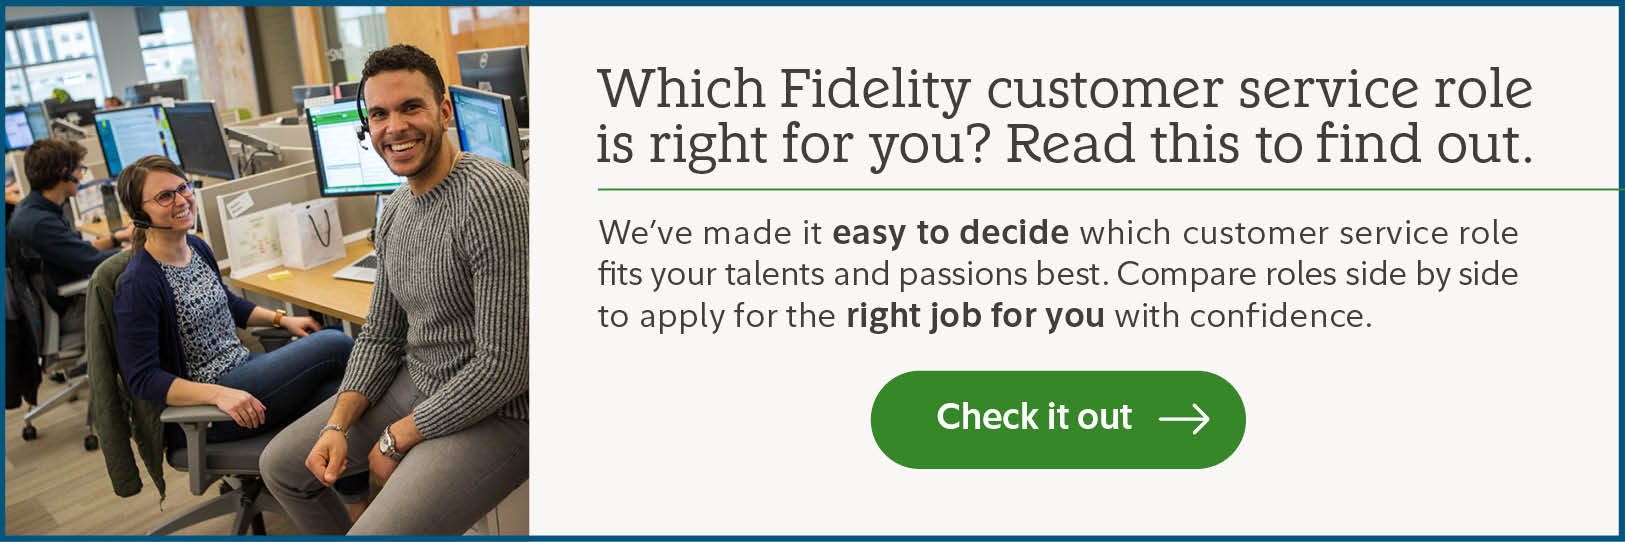Viewport: 1625px width, 542px height.
Task: Select the bold "right job for you" text
Action: point(975,316)
